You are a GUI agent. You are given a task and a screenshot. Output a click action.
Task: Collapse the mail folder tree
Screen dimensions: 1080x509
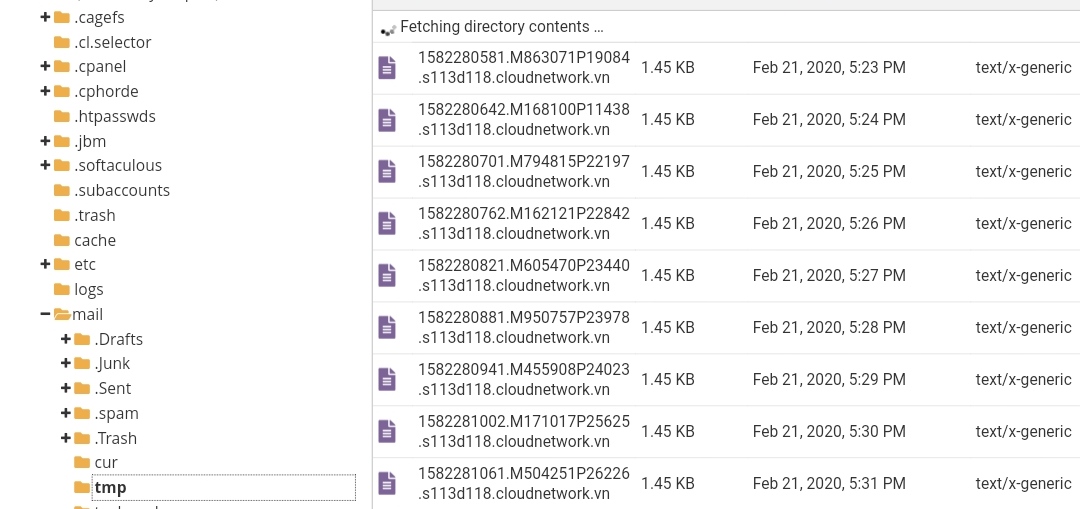45,314
